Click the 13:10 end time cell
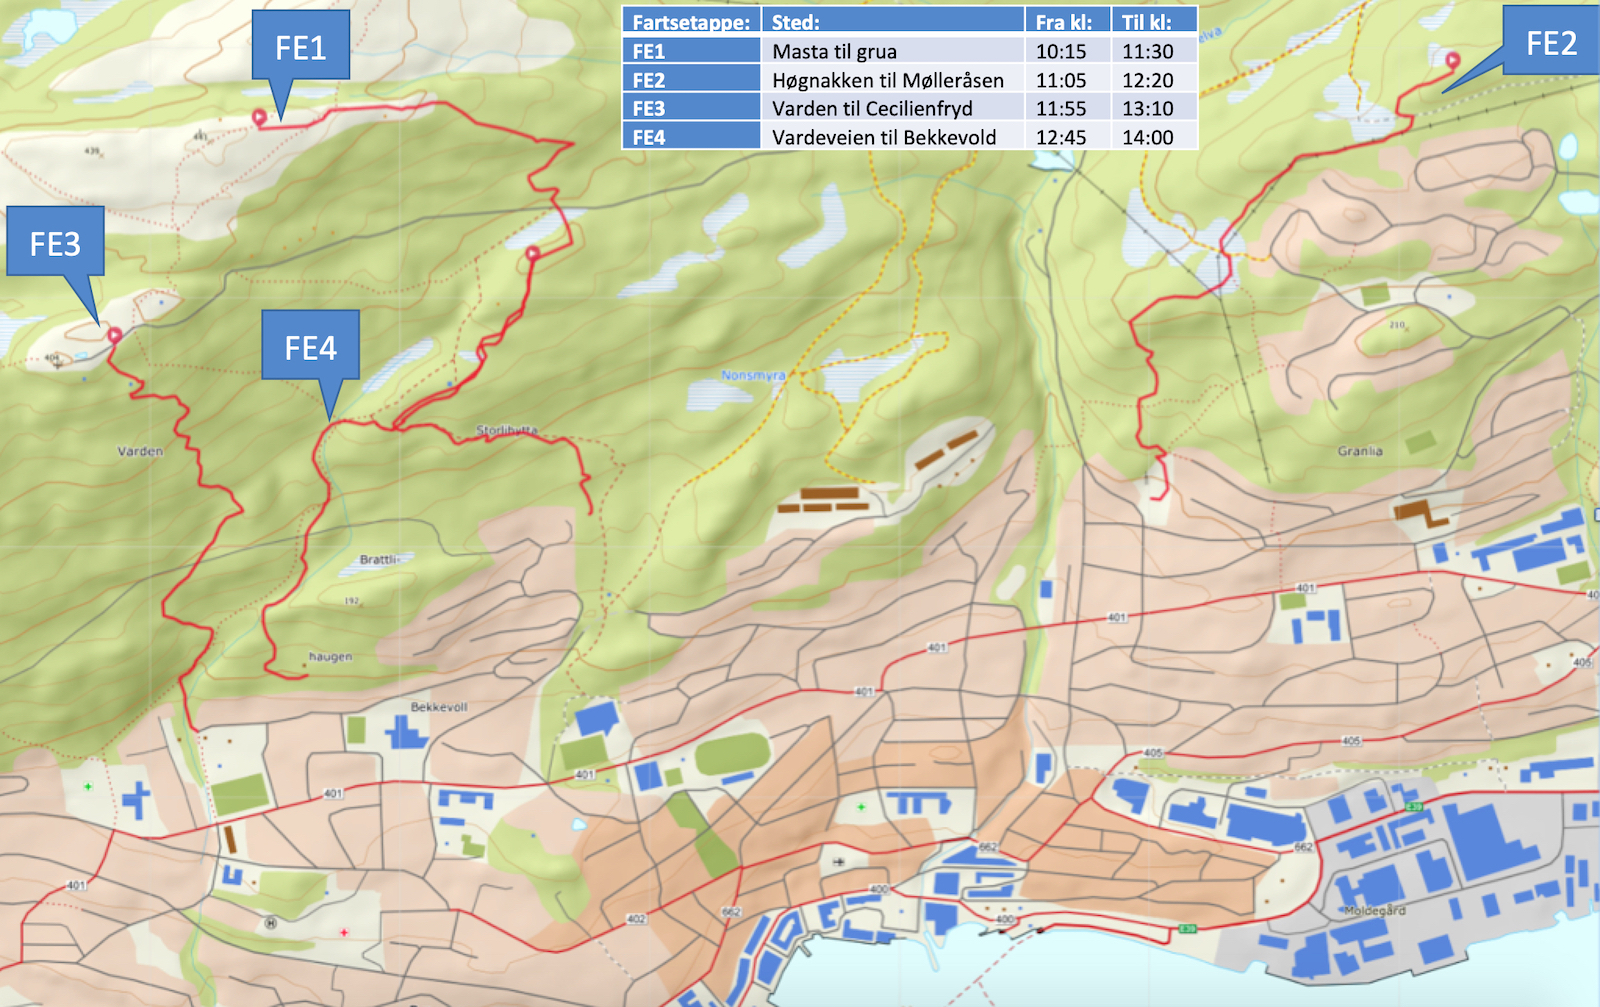This screenshot has width=1600, height=1007. (1154, 108)
